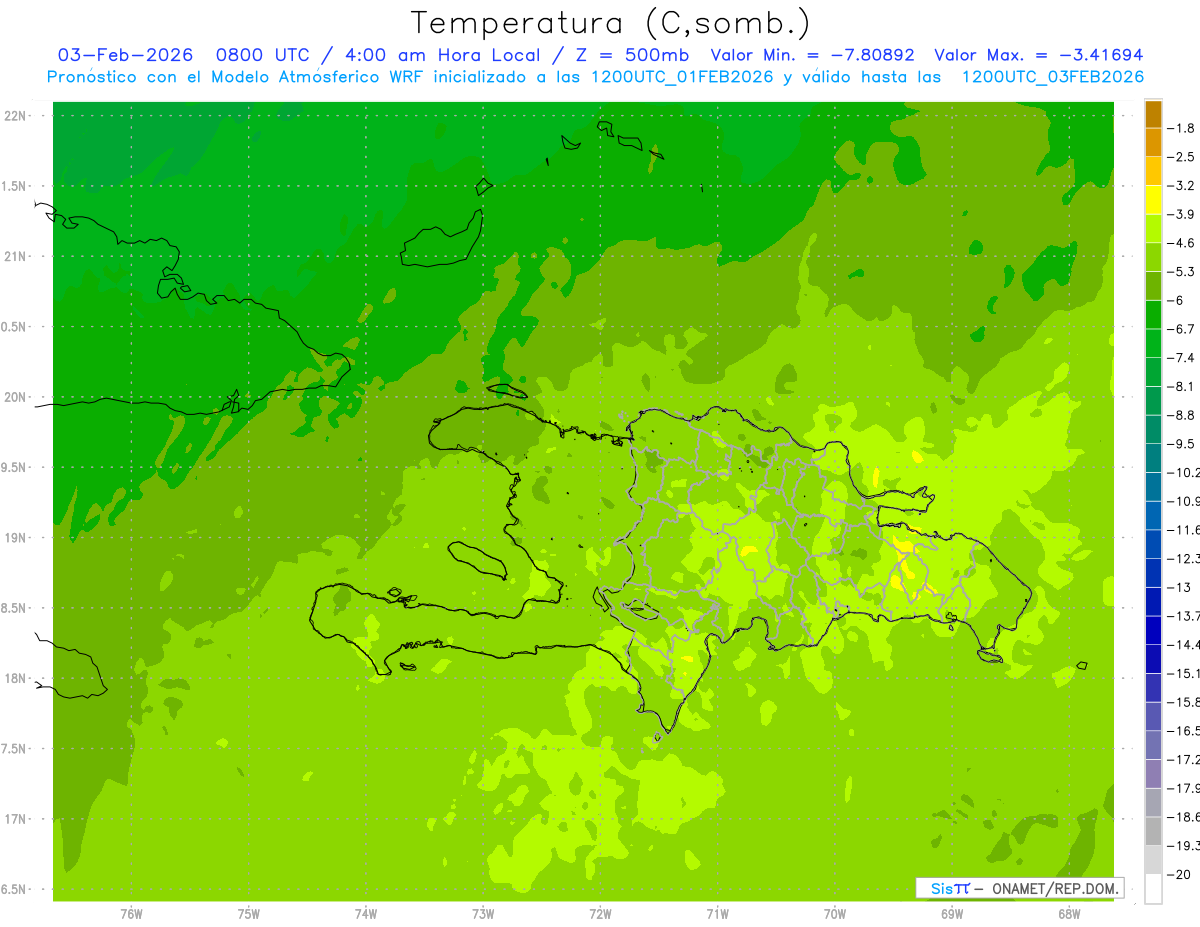Click the '-5.3' colorbar value
The height and width of the screenshot is (927, 1200).
1182,272
